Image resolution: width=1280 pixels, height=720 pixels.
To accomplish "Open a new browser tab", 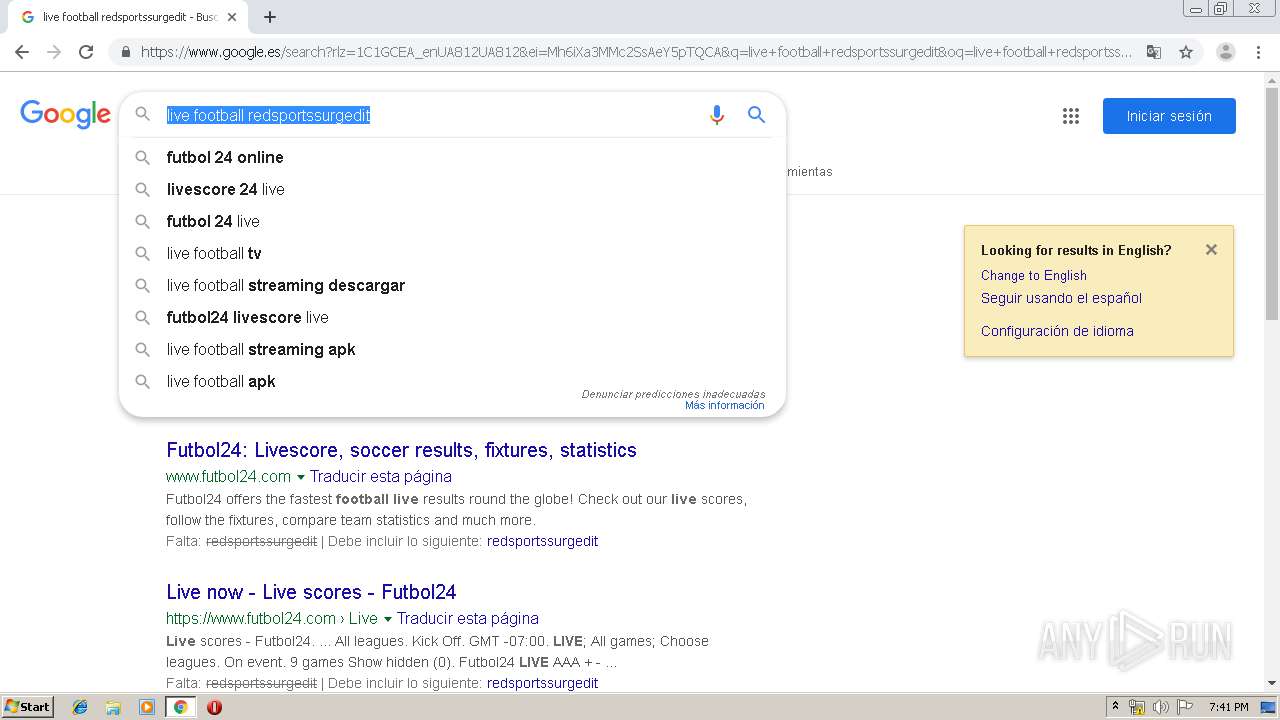I will (270, 17).
